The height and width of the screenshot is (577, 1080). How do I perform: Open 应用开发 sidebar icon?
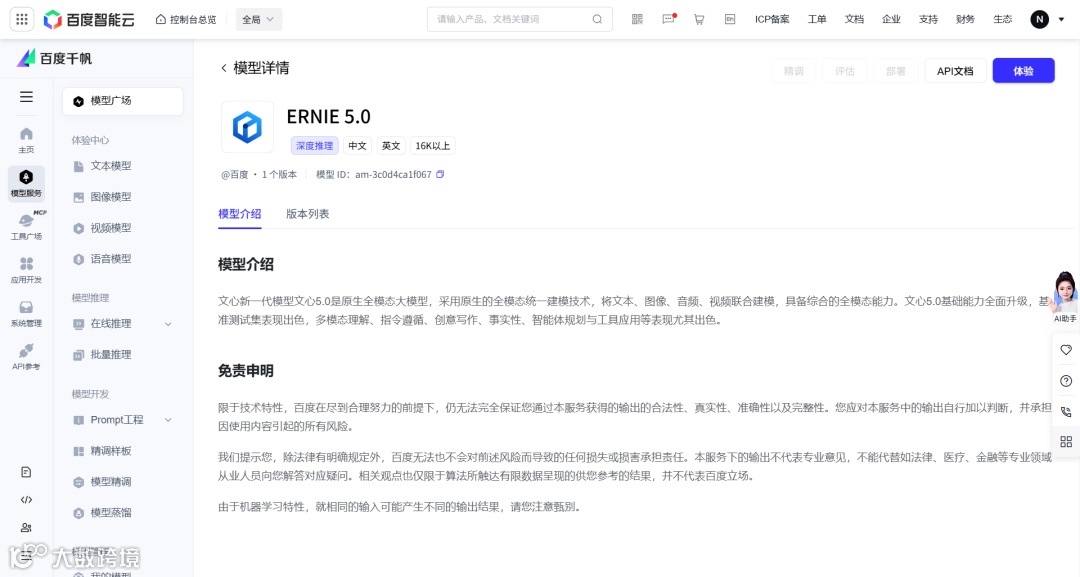point(26,270)
